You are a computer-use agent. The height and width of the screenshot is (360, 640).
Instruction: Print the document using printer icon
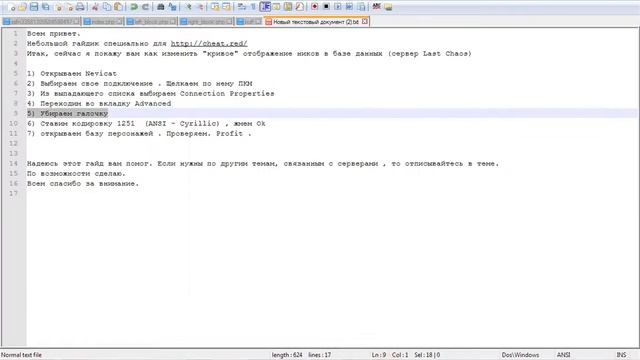pyautogui.click(x=80, y=7)
